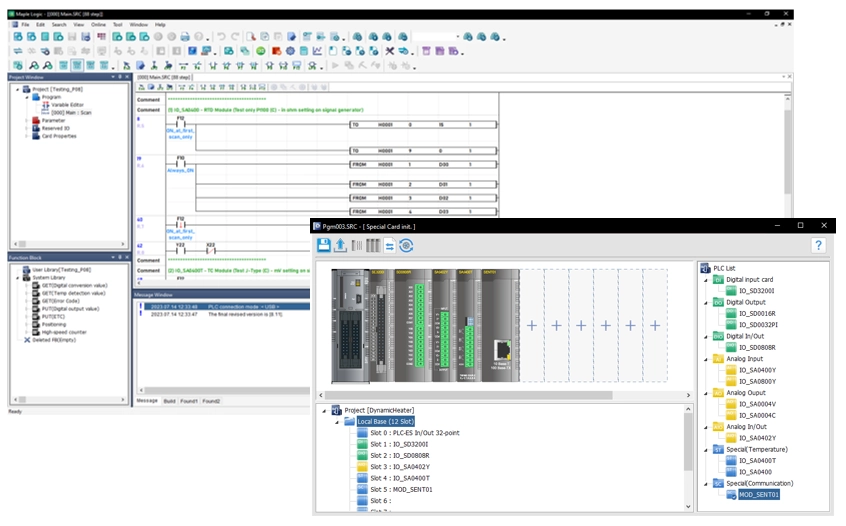Open the Help menu in Maple Logic
This screenshot has width=846, height=526.
coord(160,24)
